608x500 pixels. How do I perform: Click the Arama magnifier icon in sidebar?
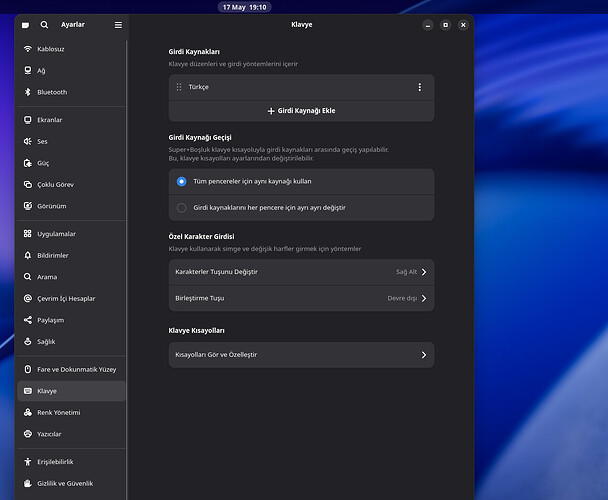(x=28, y=277)
